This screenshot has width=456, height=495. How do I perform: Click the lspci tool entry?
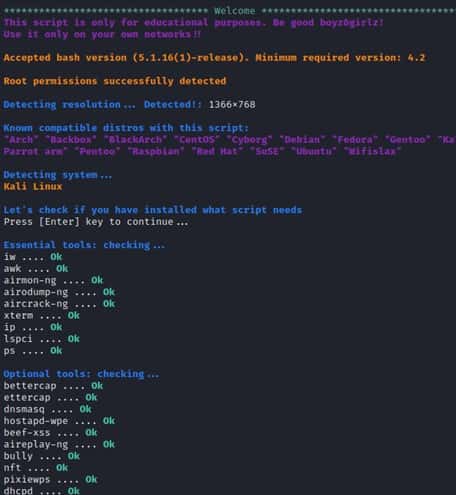click(18, 339)
